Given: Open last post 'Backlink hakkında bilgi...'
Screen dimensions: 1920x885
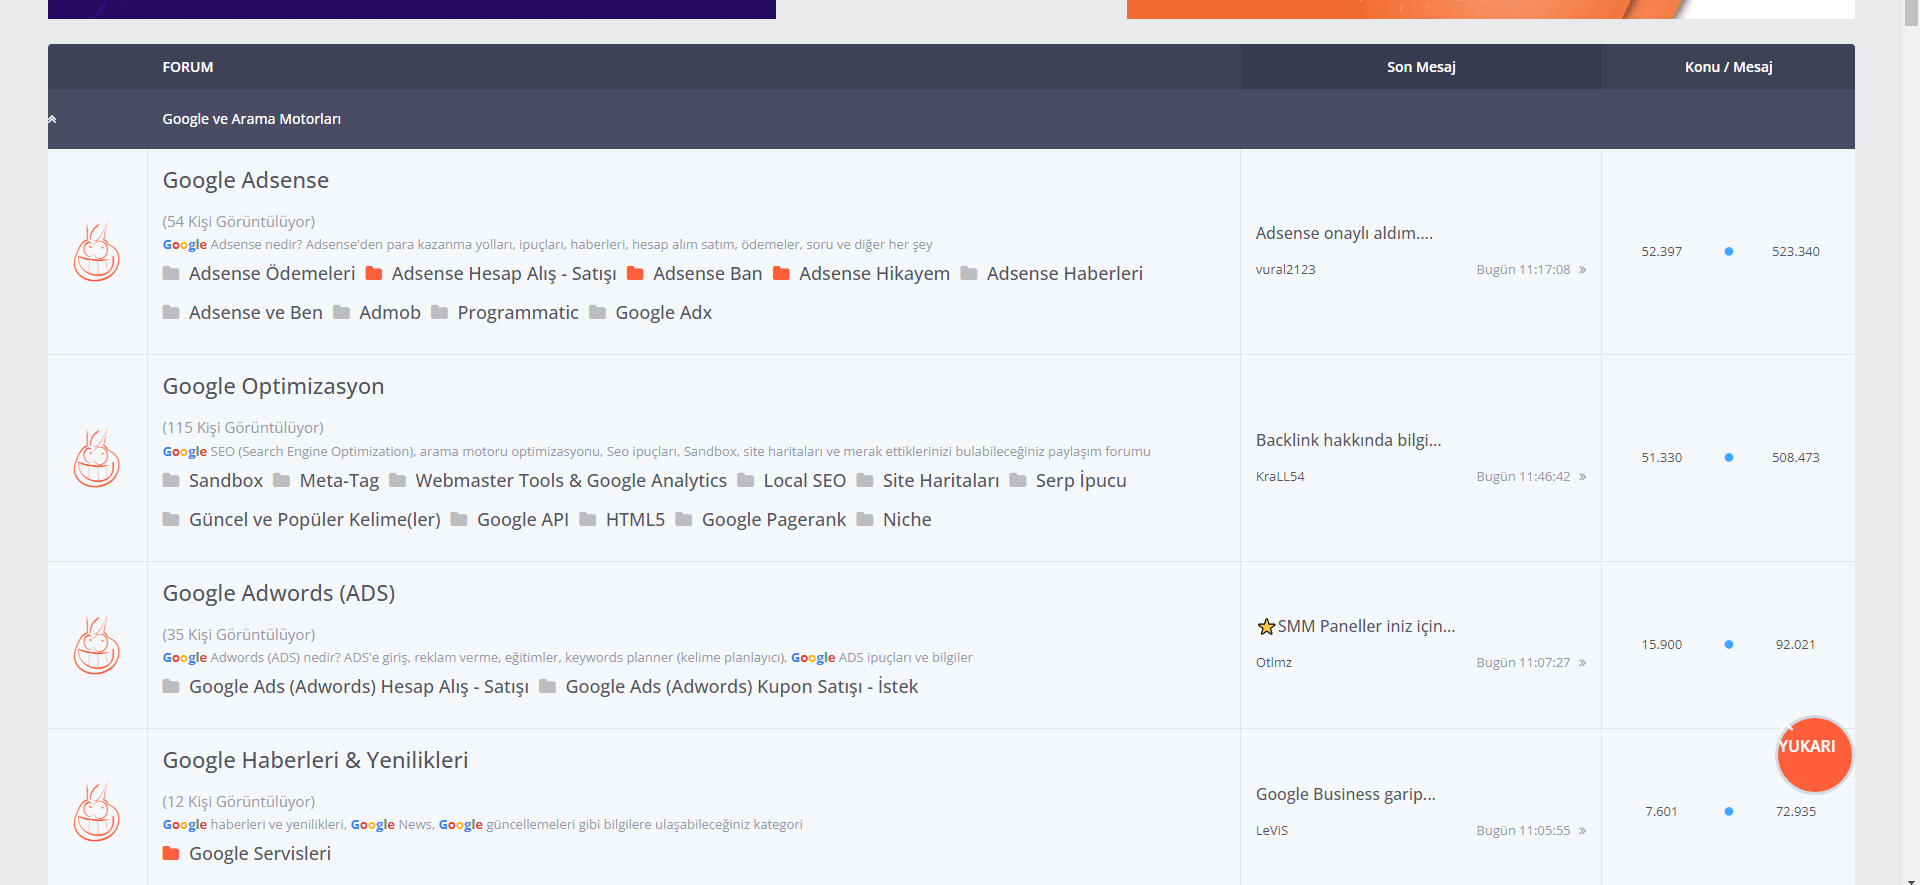Looking at the screenshot, I should 1348,440.
